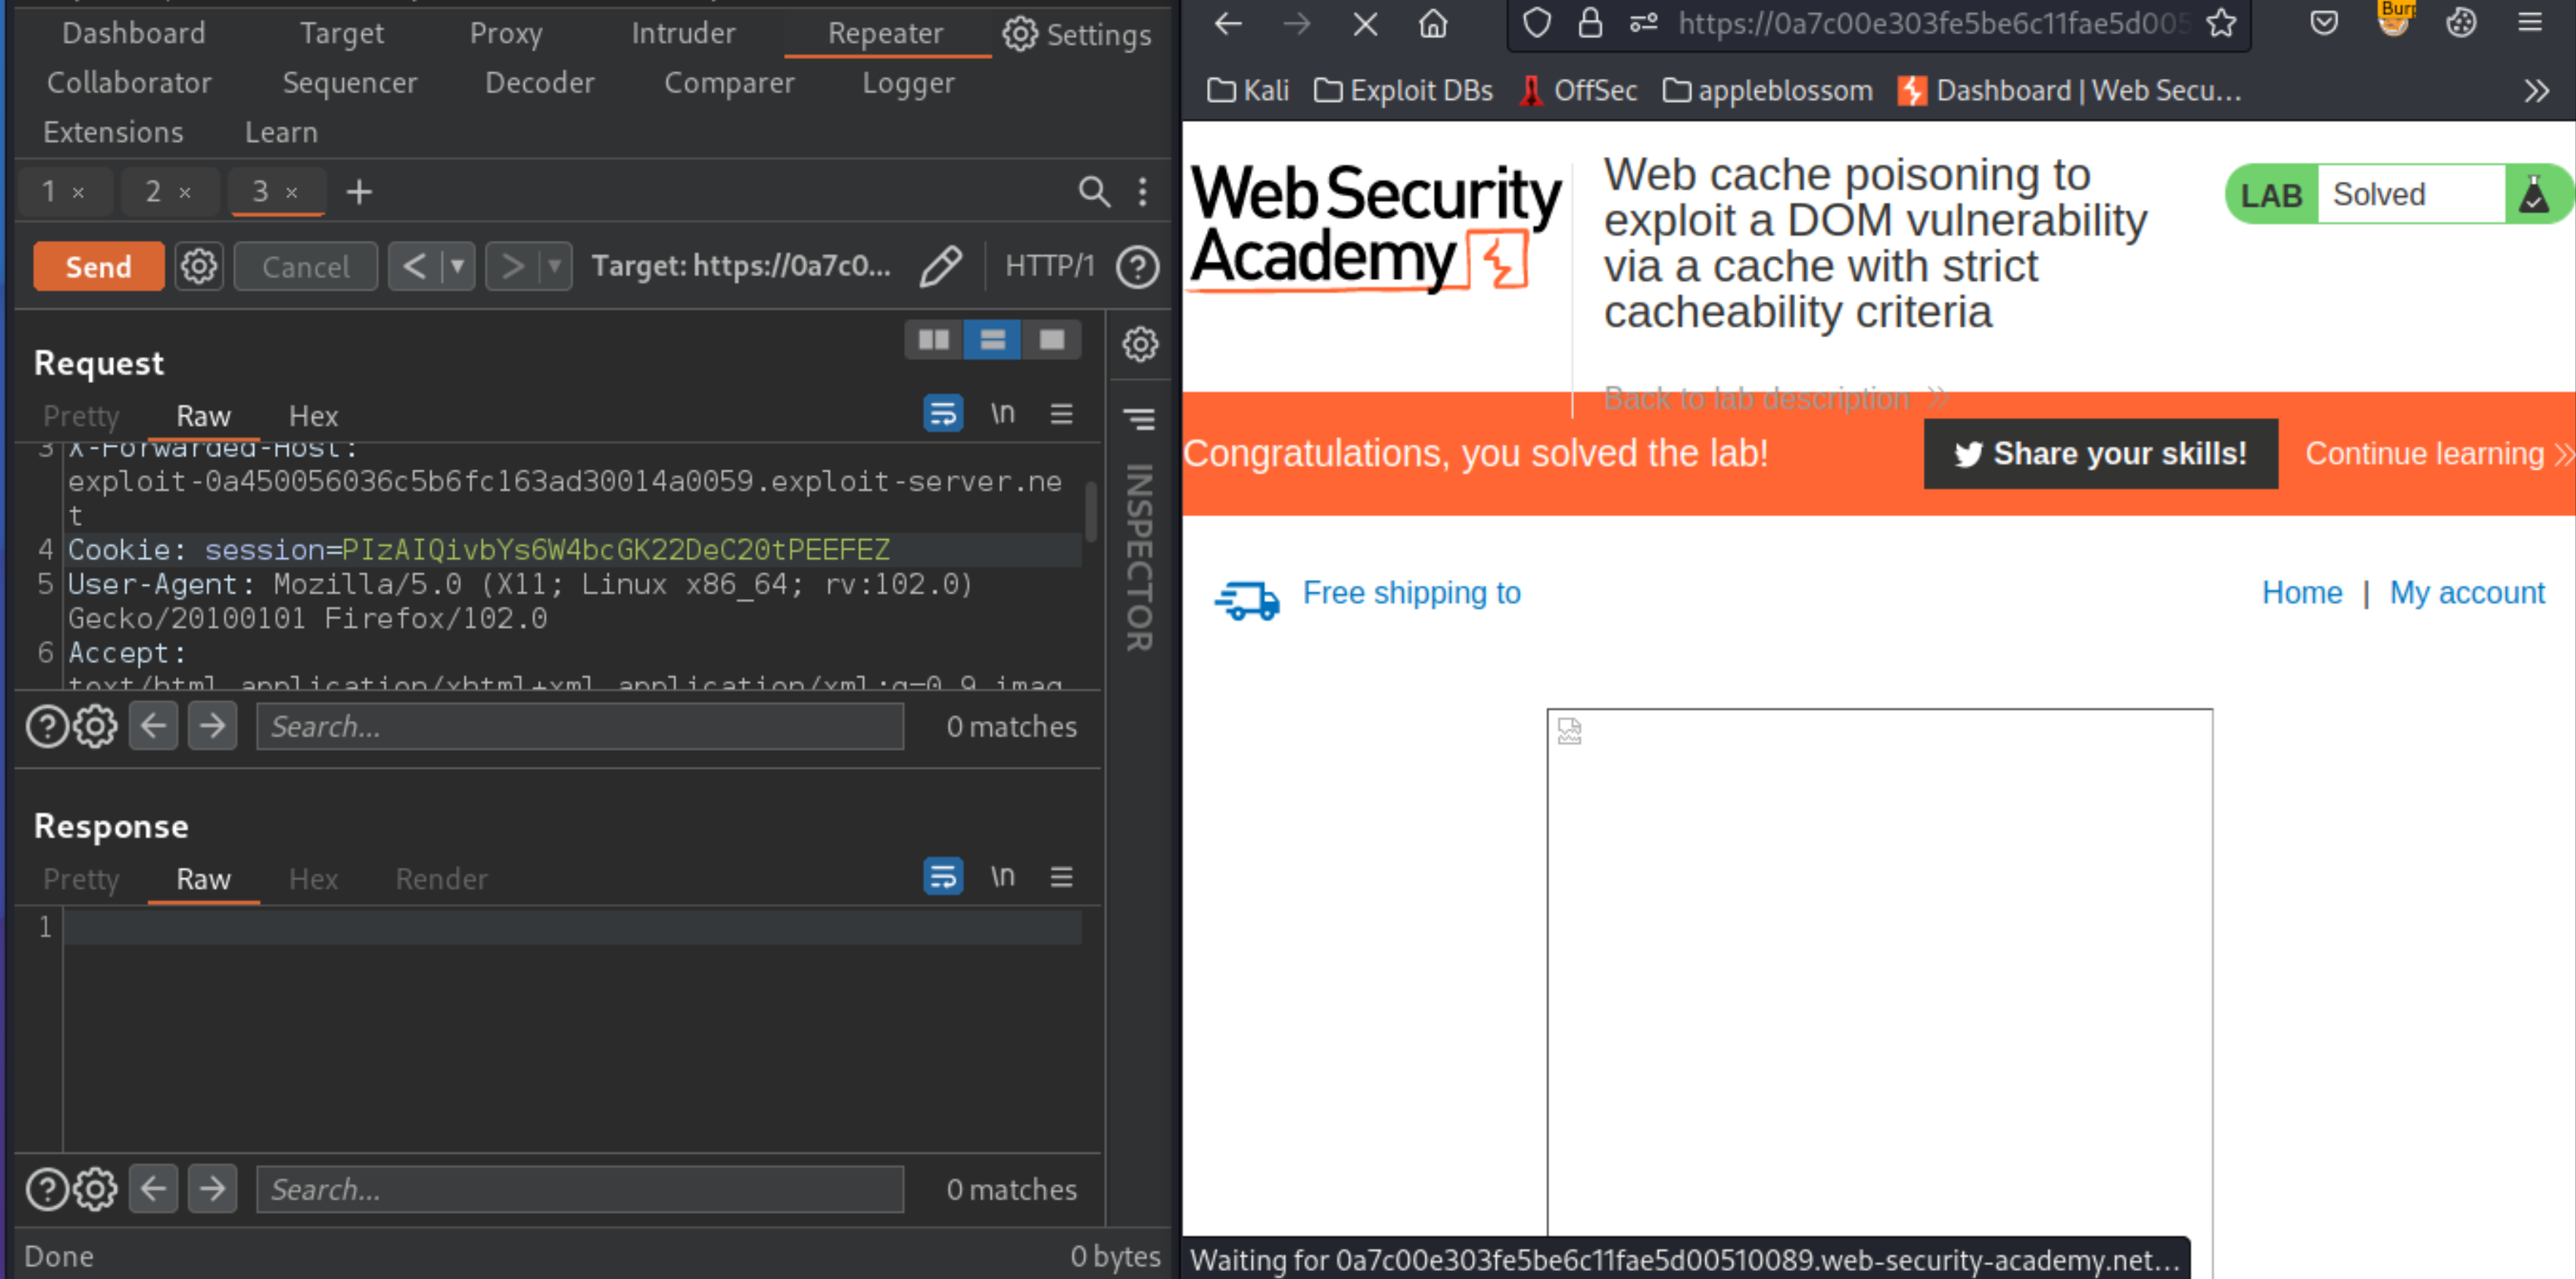Click the orange Send button in Repeater

point(98,266)
